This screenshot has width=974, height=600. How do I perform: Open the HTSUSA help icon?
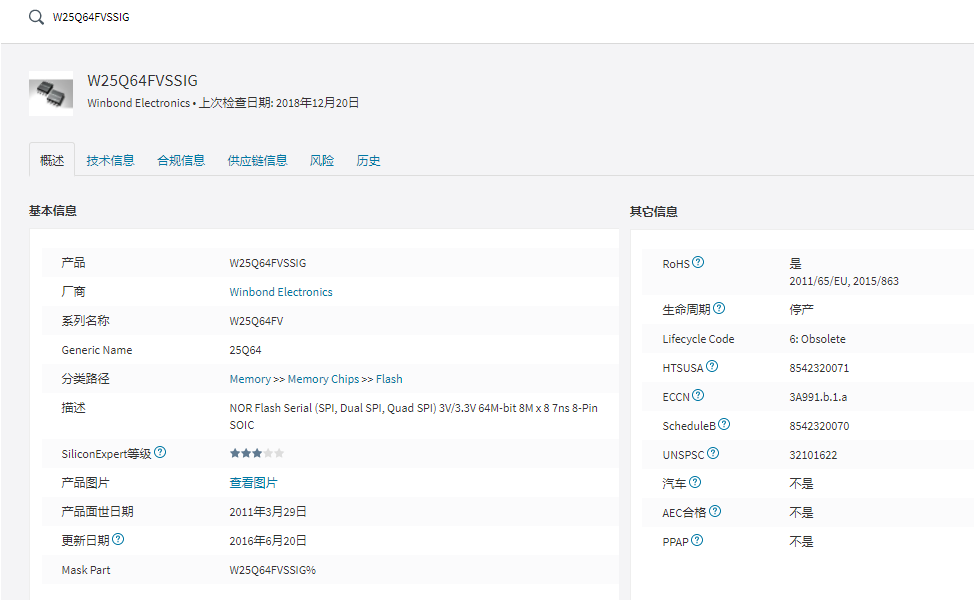point(712,366)
